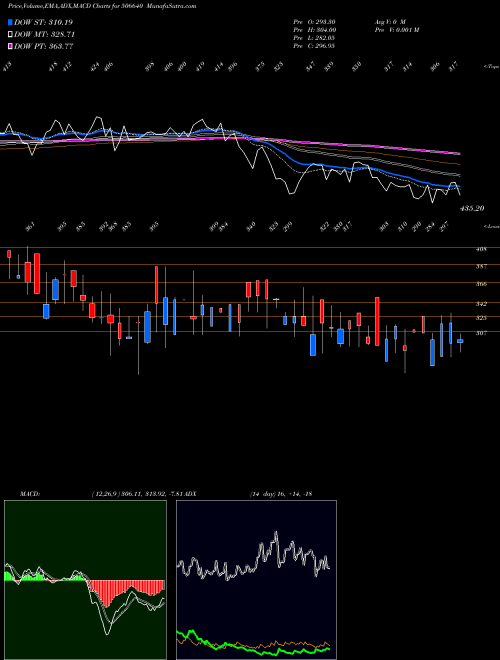
Task: Click the 342 price level label
Action: coord(481,304)
